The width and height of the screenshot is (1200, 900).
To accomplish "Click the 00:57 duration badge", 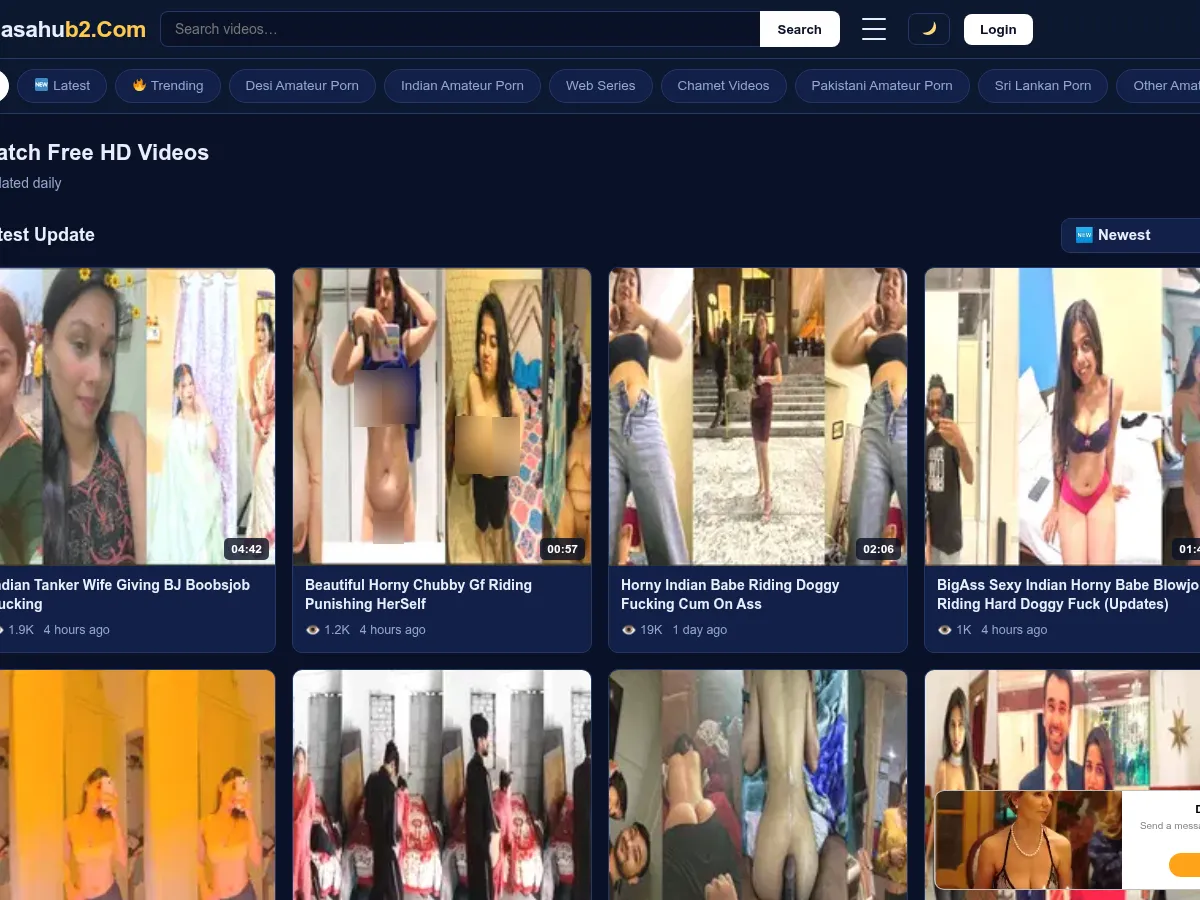I will pos(562,548).
